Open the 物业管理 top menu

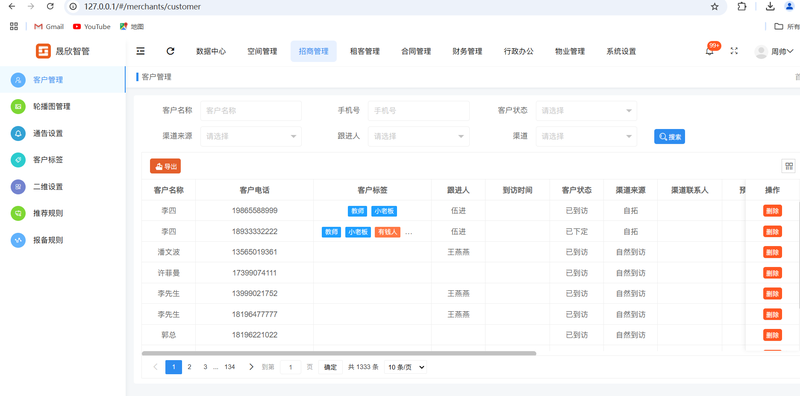point(570,51)
